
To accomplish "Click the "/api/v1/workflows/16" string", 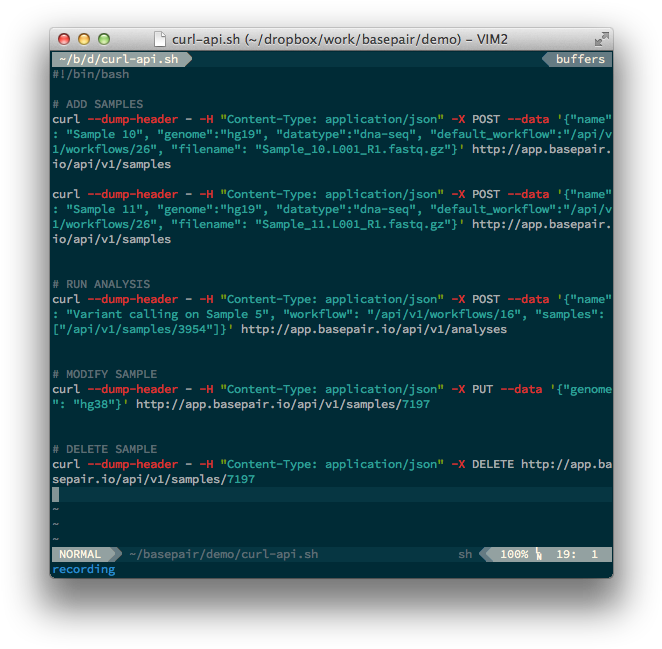I will (x=444, y=314).
